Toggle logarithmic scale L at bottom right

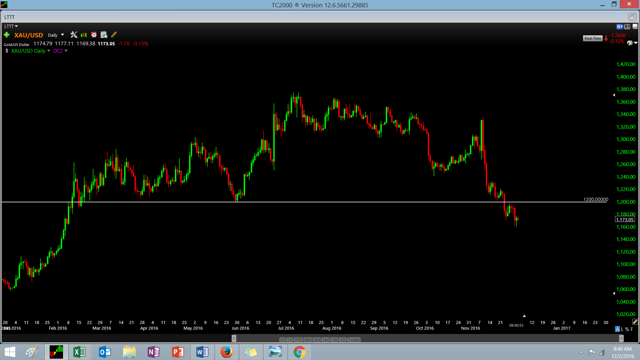coord(622,329)
